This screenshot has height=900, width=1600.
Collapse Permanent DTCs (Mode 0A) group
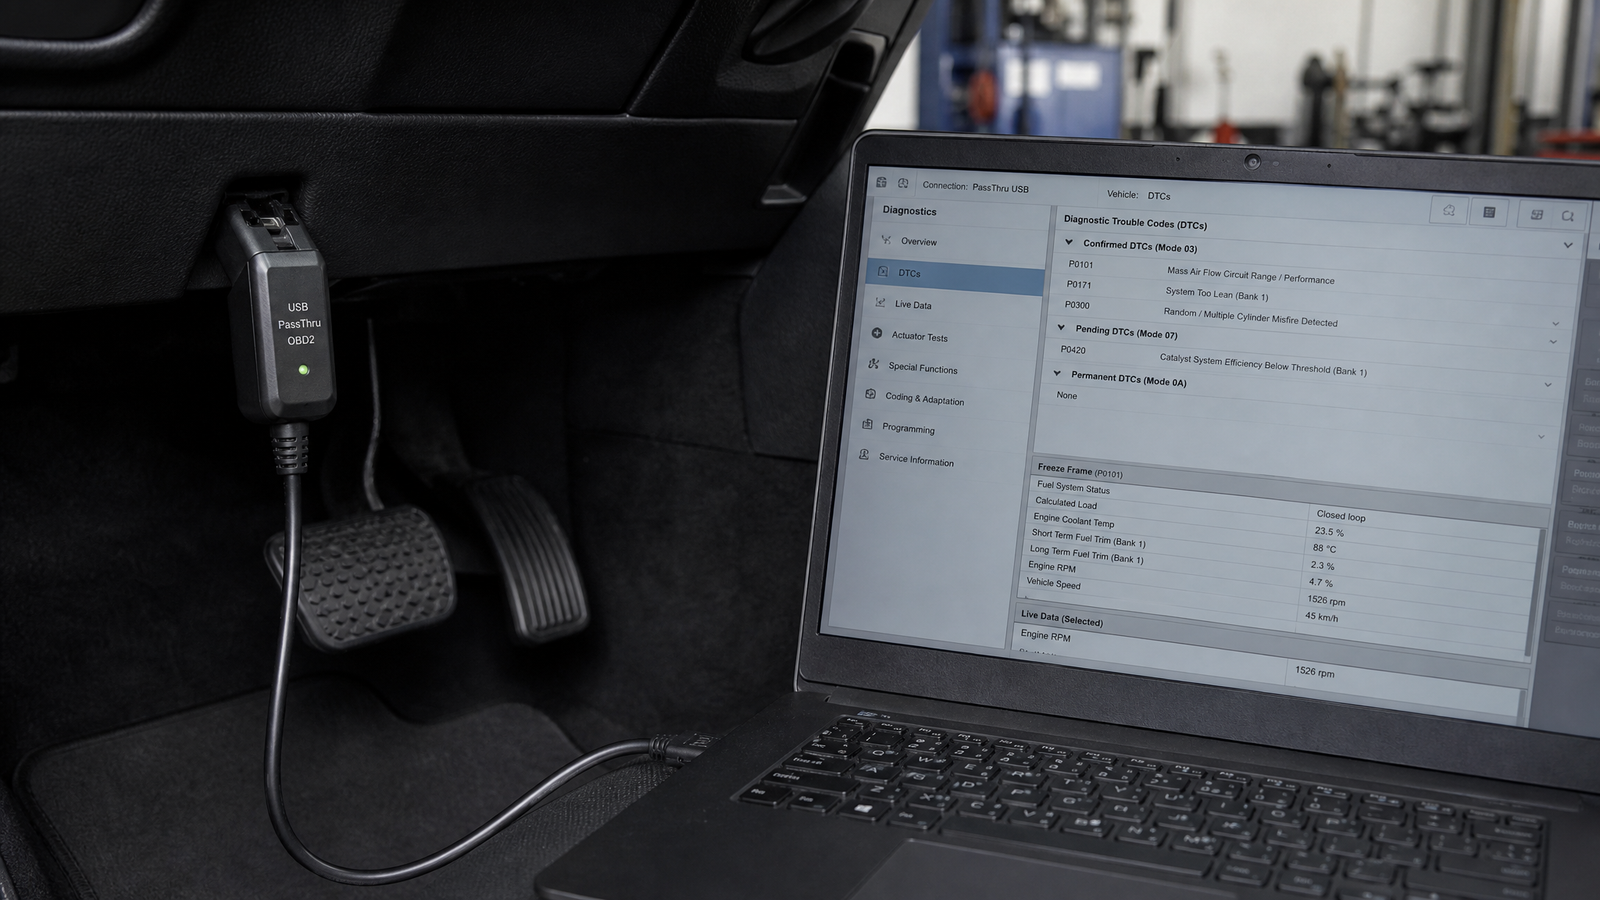point(1057,373)
